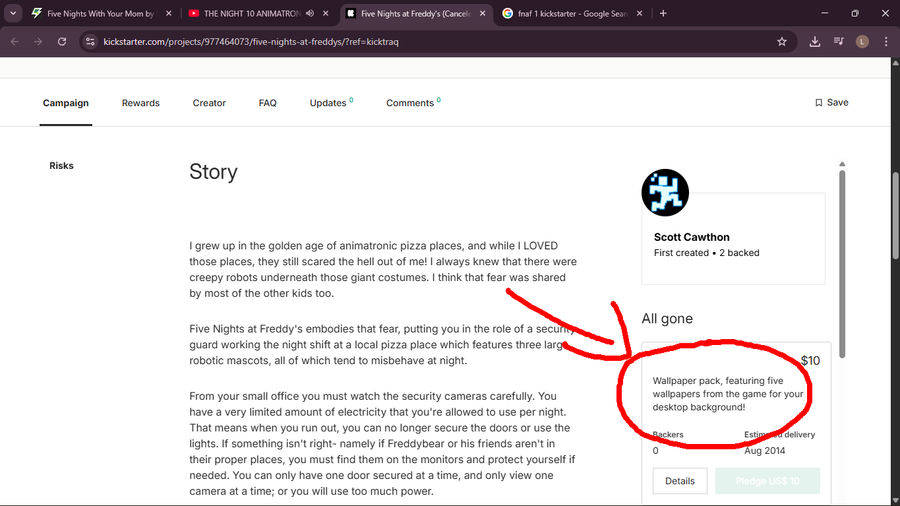
Task: Mute the YouTube tab audio speaker icon
Action: [x=310, y=13]
